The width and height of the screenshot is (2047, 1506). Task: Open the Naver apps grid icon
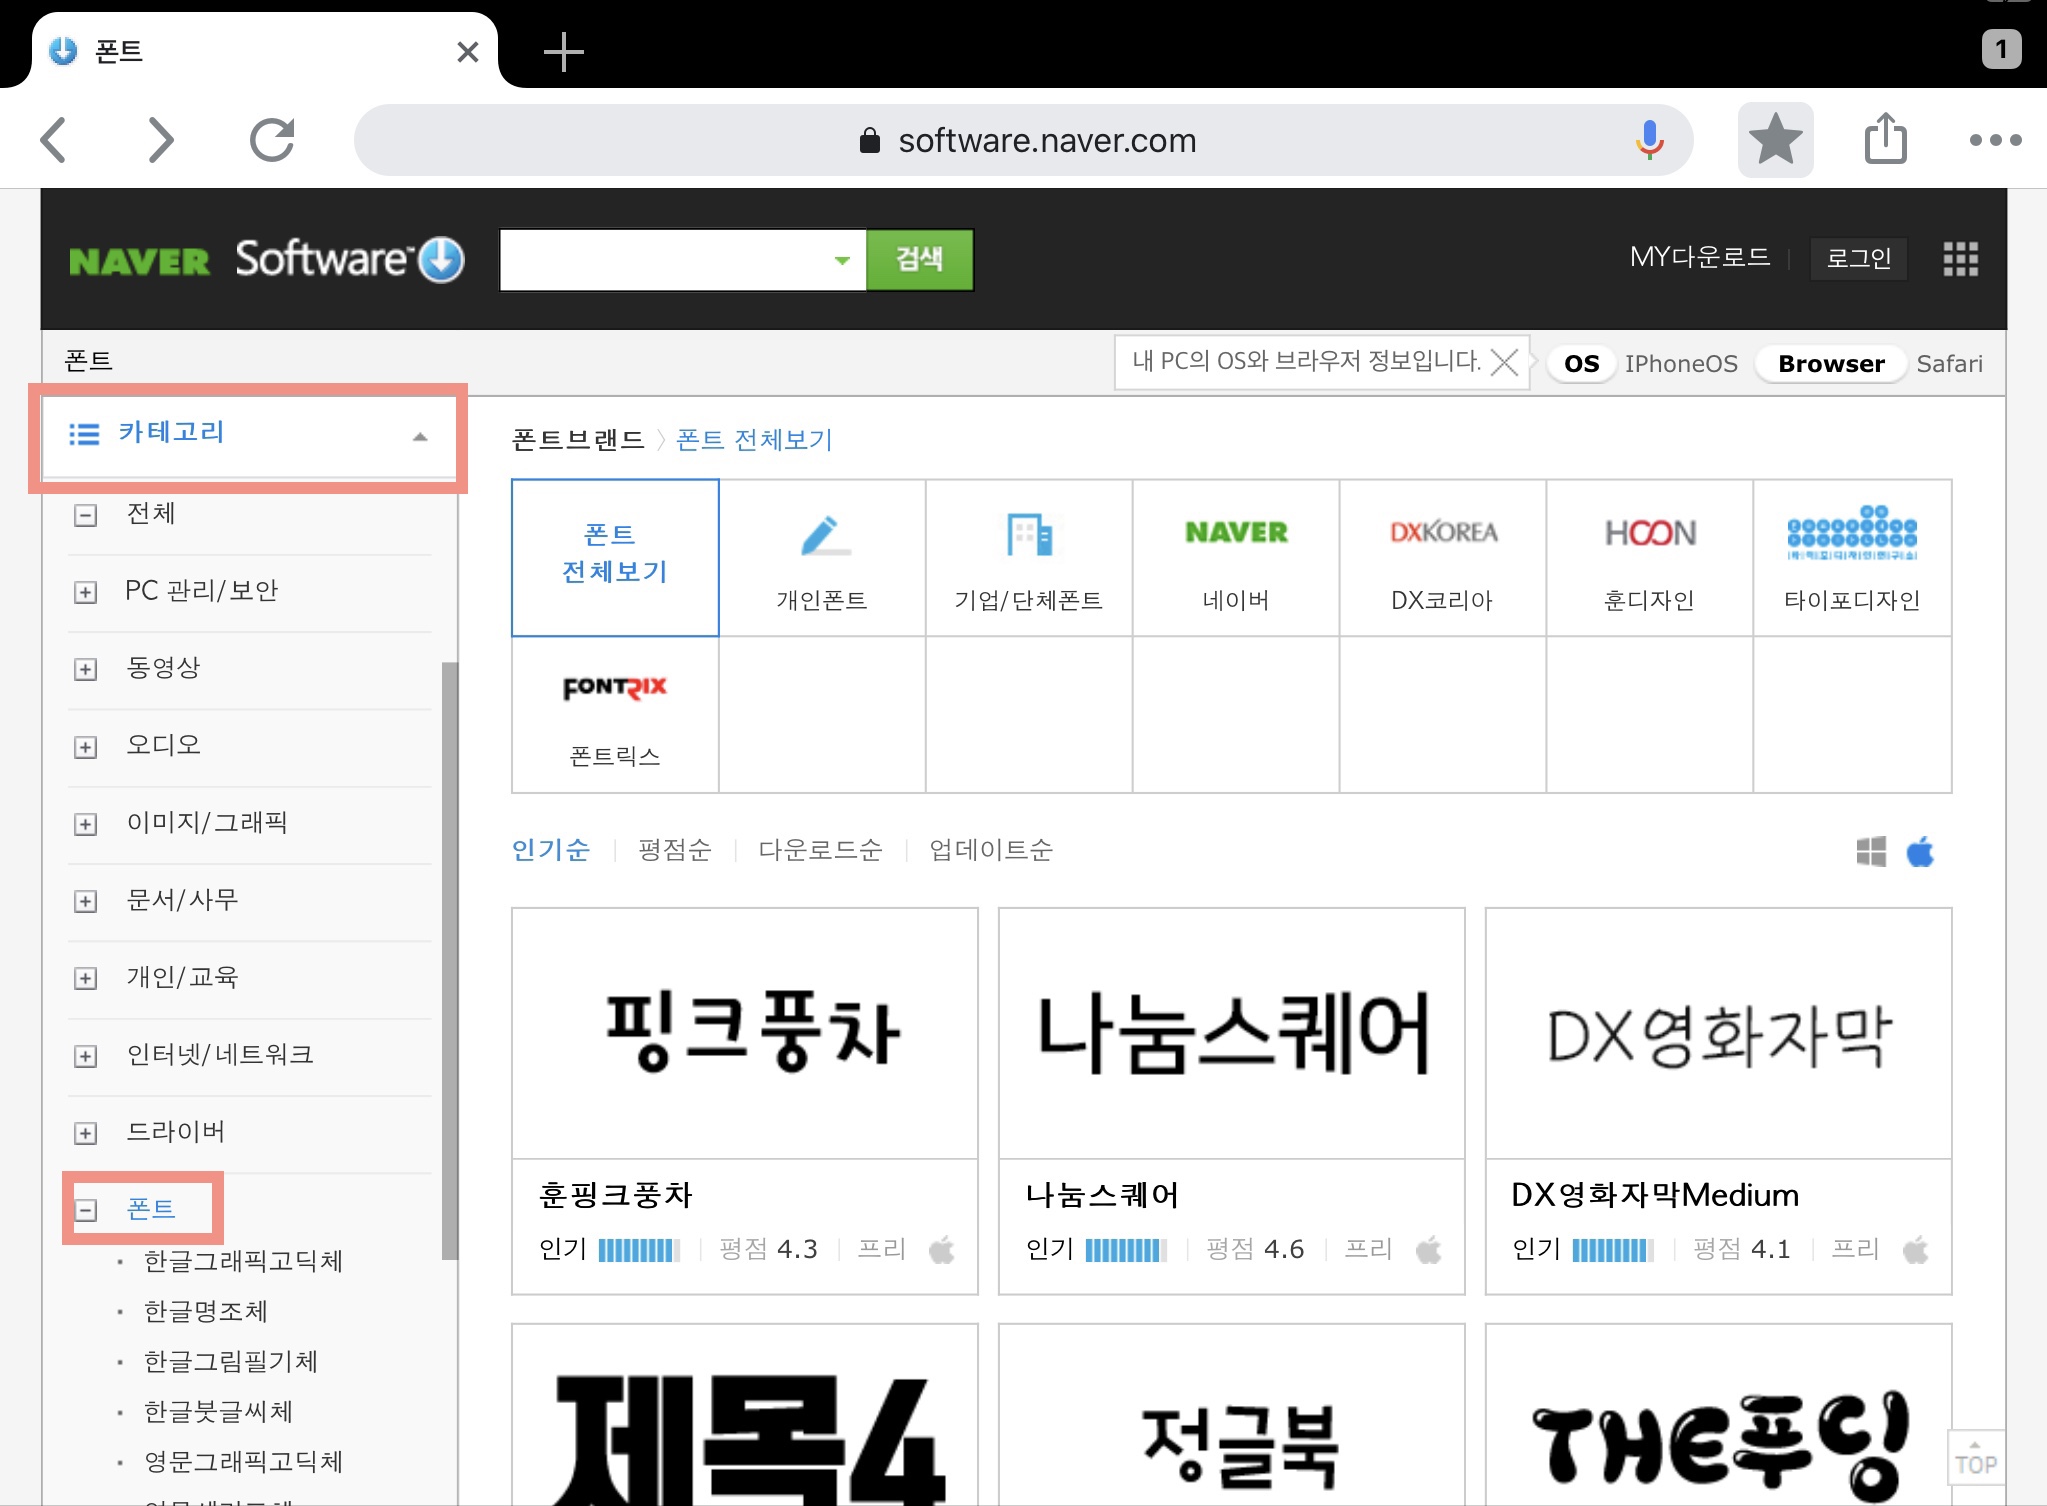(x=1960, y=259)
